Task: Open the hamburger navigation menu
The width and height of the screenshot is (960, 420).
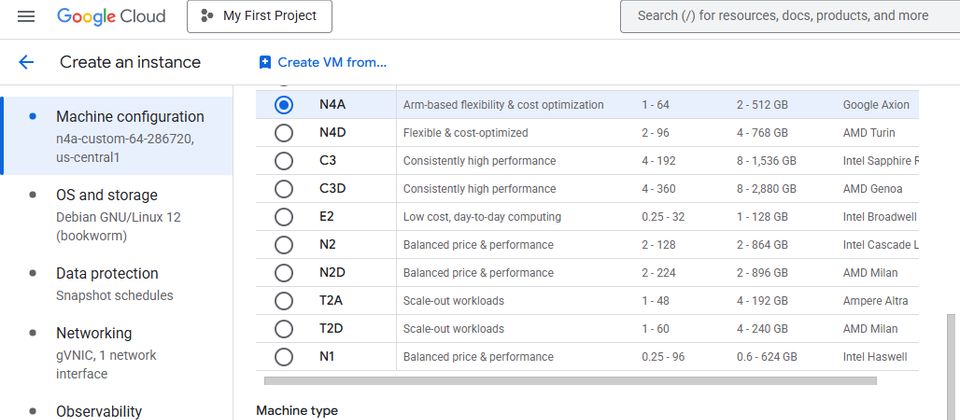Action: [26, 16]
